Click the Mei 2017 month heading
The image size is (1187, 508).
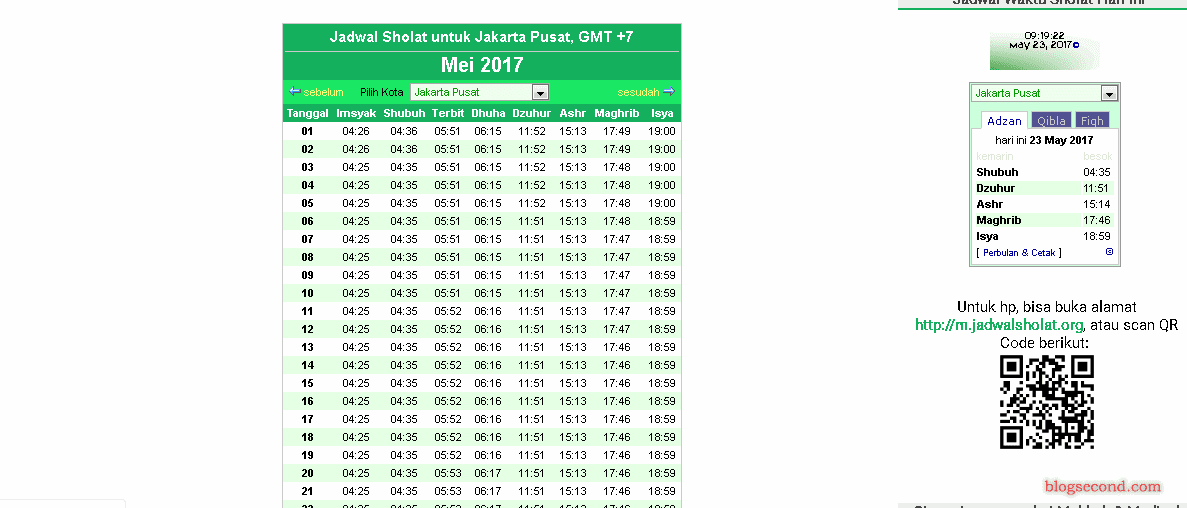coord(482,64)
